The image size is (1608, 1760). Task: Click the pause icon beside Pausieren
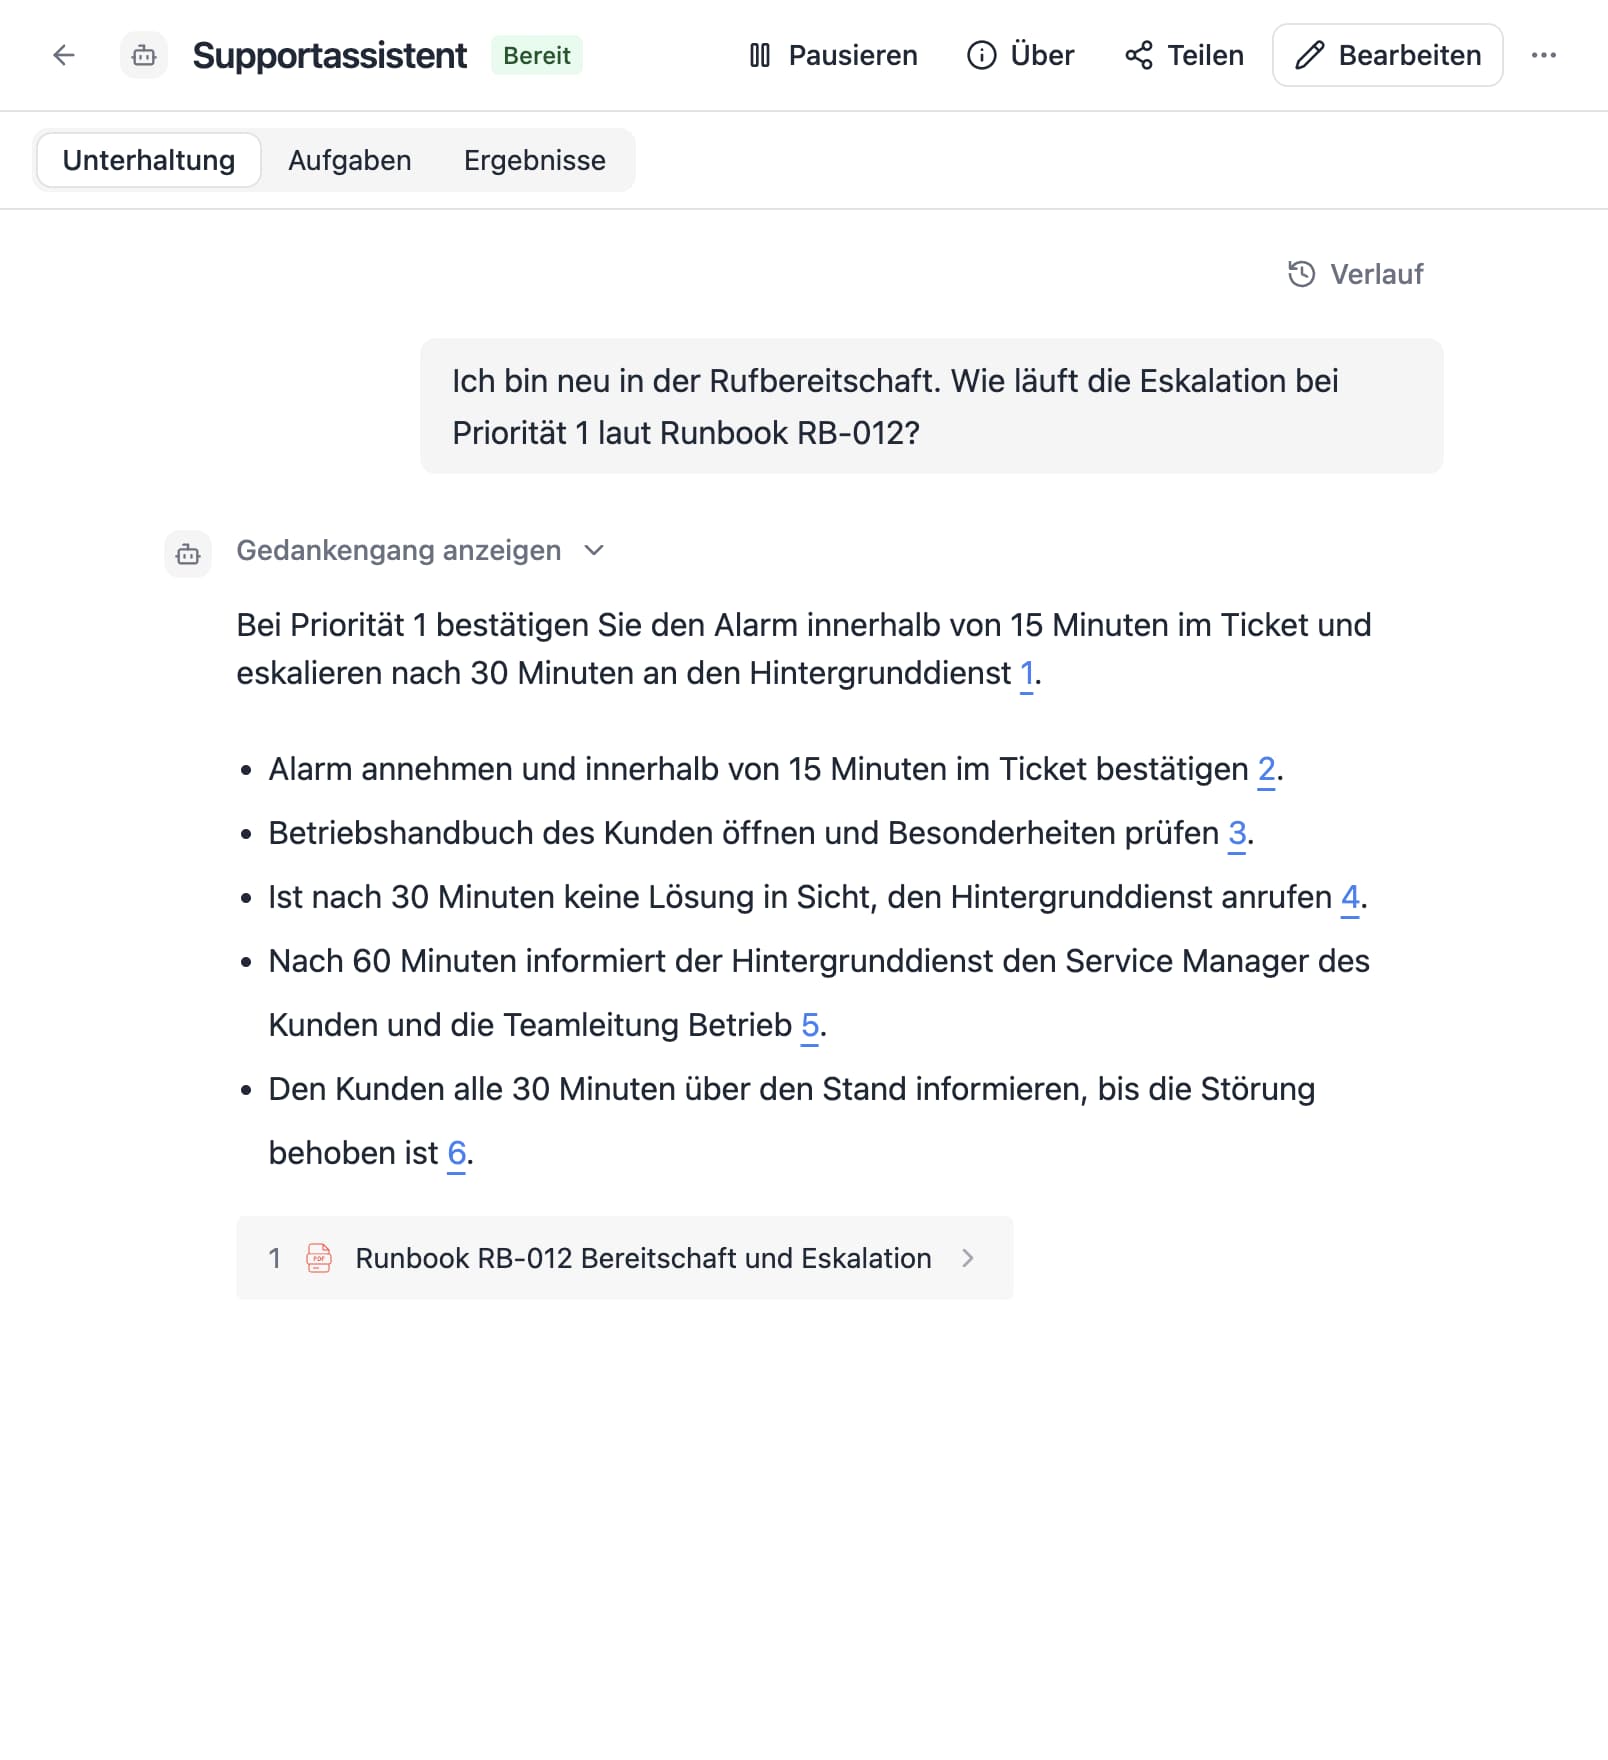click(x=760, y=55)
